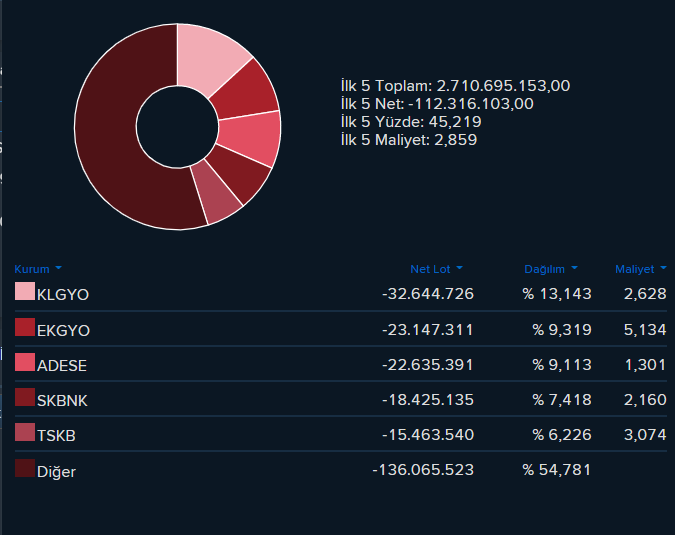This screenshot has width=675, height=535.
Task: Select the EKGYO row label
Action: [63, 331]
